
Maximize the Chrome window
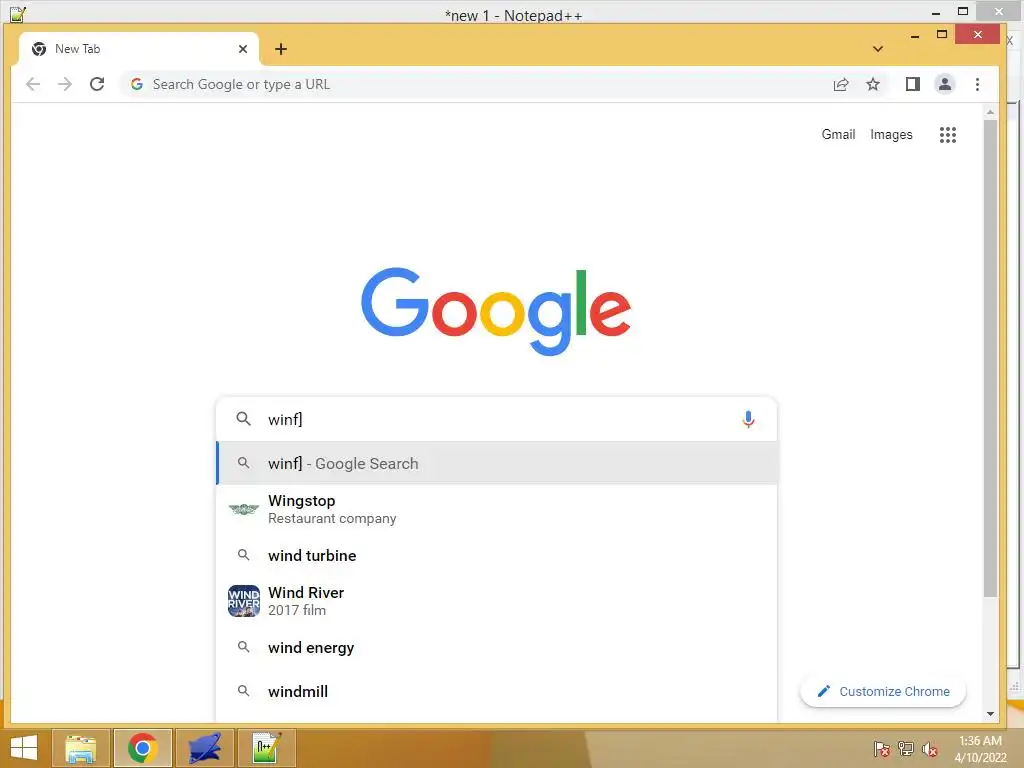click(941, 35)
